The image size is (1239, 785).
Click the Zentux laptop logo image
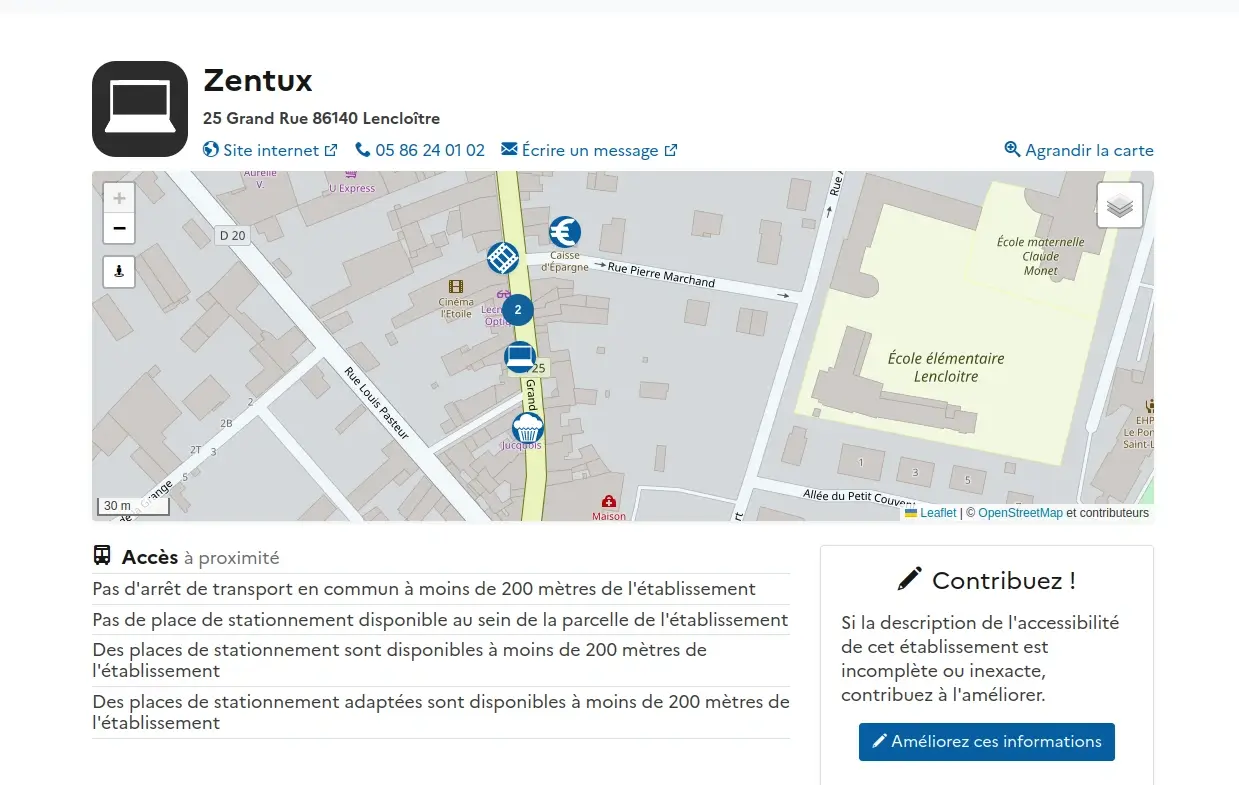click(140, 109)
